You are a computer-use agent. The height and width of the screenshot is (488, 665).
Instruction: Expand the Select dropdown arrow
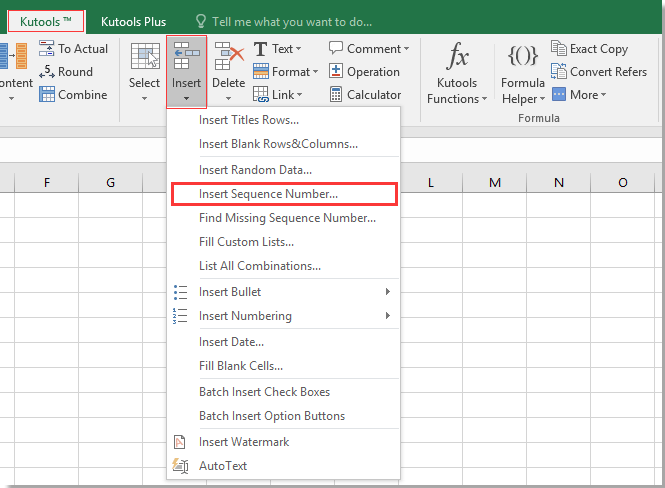145,99
